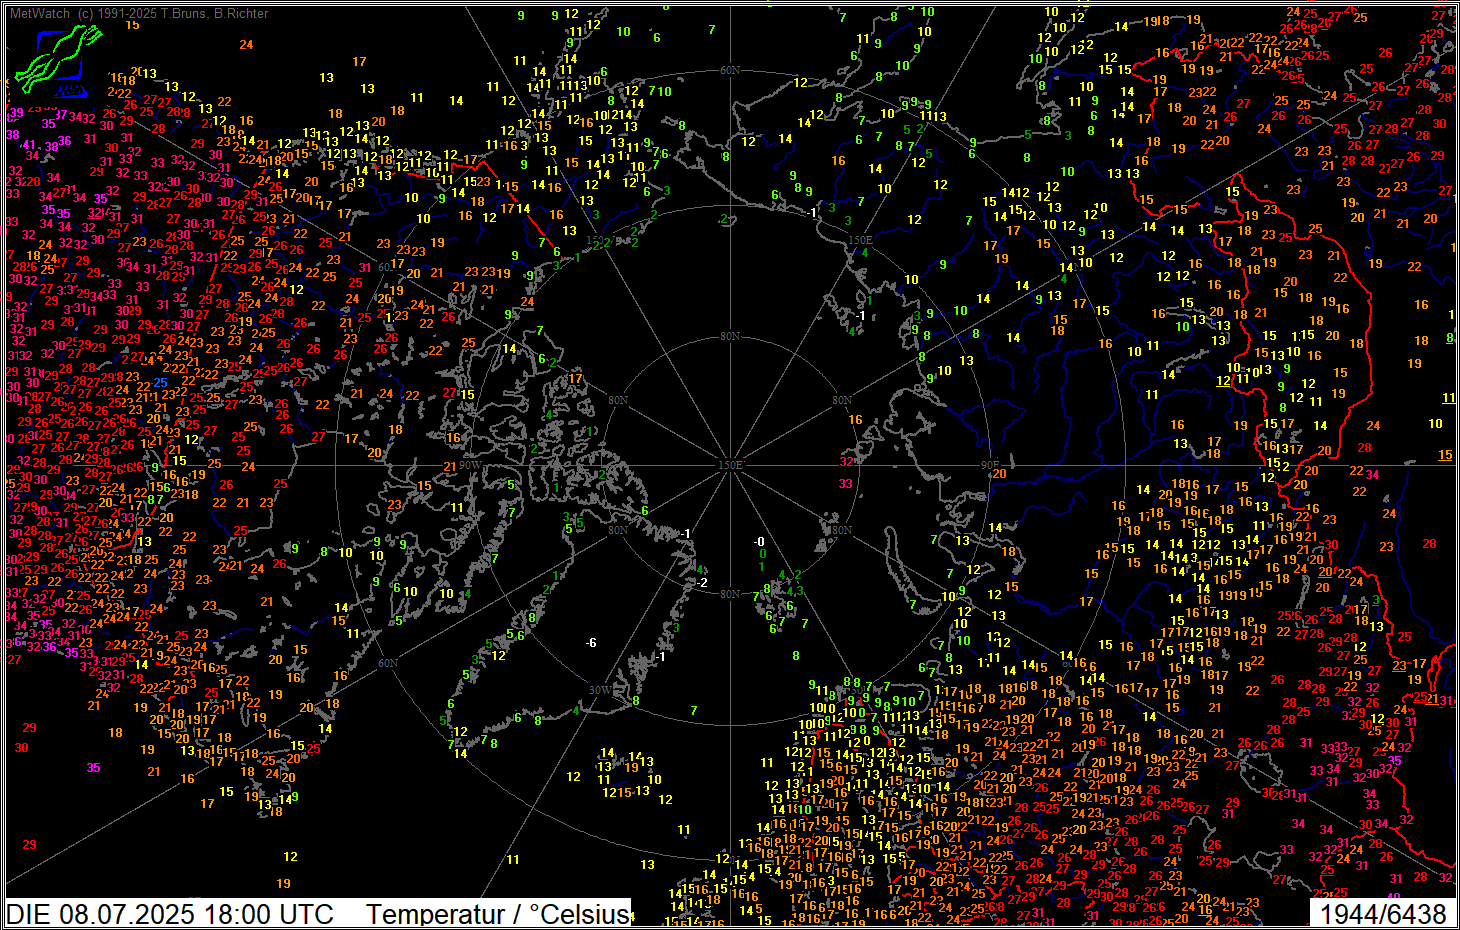Viewport: 1460px width, 930px height.
Task: Click the 80N label directly below the pole
Action: click(x=731, y=594)
